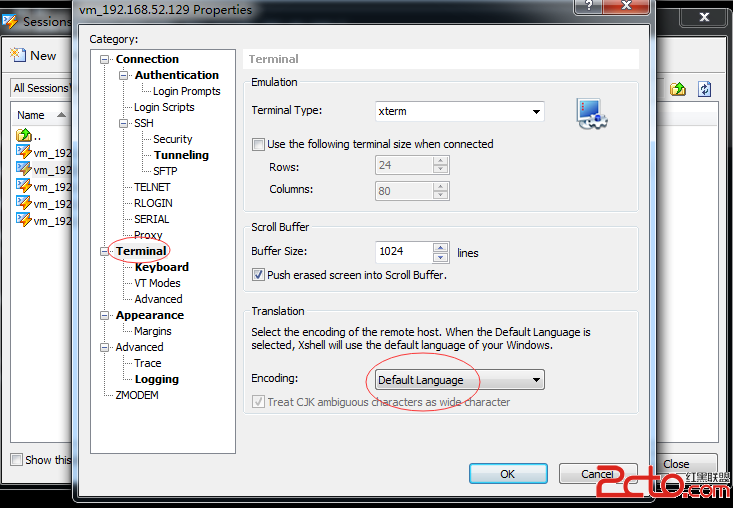Decrease Buffer Size with down arrow
Viewport: 733px width, 508px height.
click(440, 257)
